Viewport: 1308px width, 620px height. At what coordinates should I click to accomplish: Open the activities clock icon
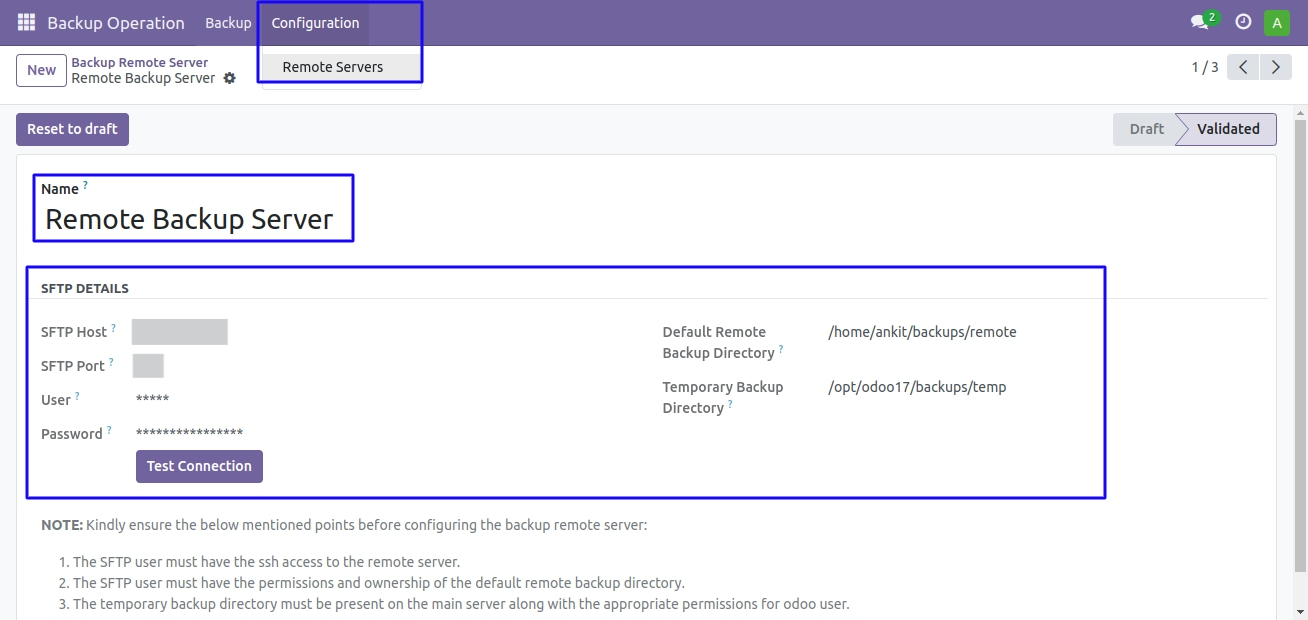pyautogui.click(x=1243, y=22)
